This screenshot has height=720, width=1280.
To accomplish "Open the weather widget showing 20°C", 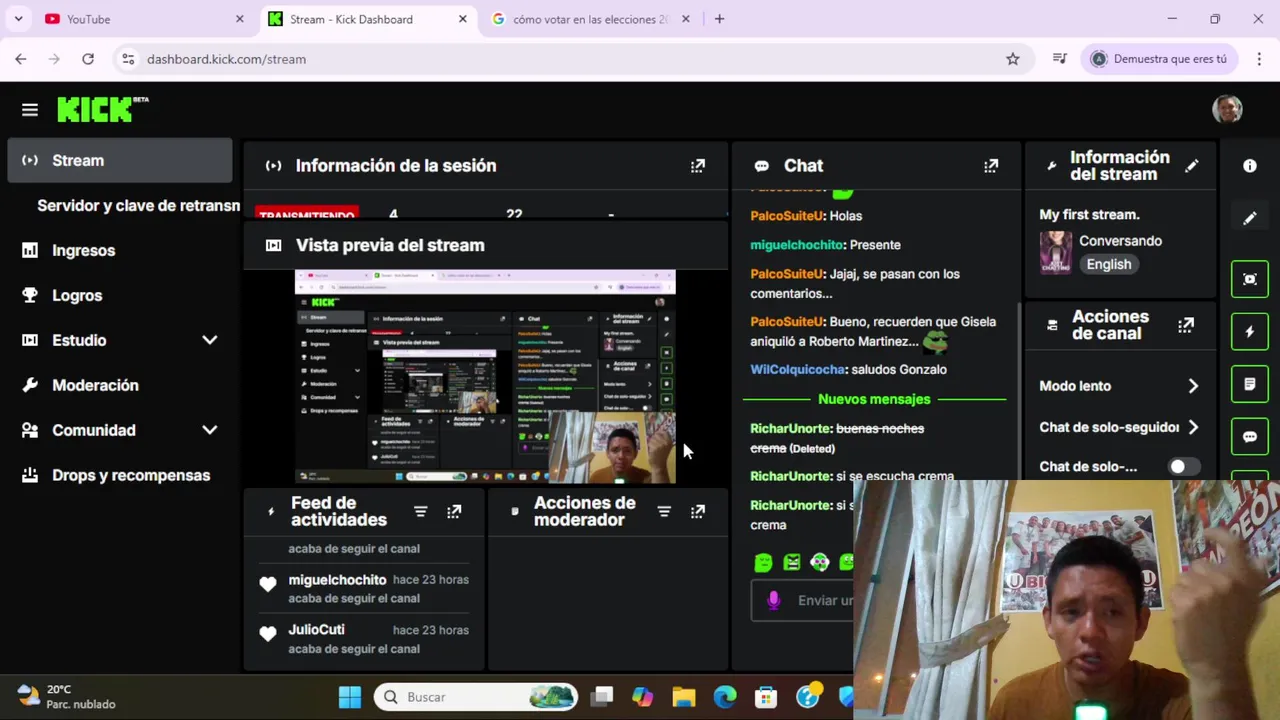I will click(x=68, y=697).
